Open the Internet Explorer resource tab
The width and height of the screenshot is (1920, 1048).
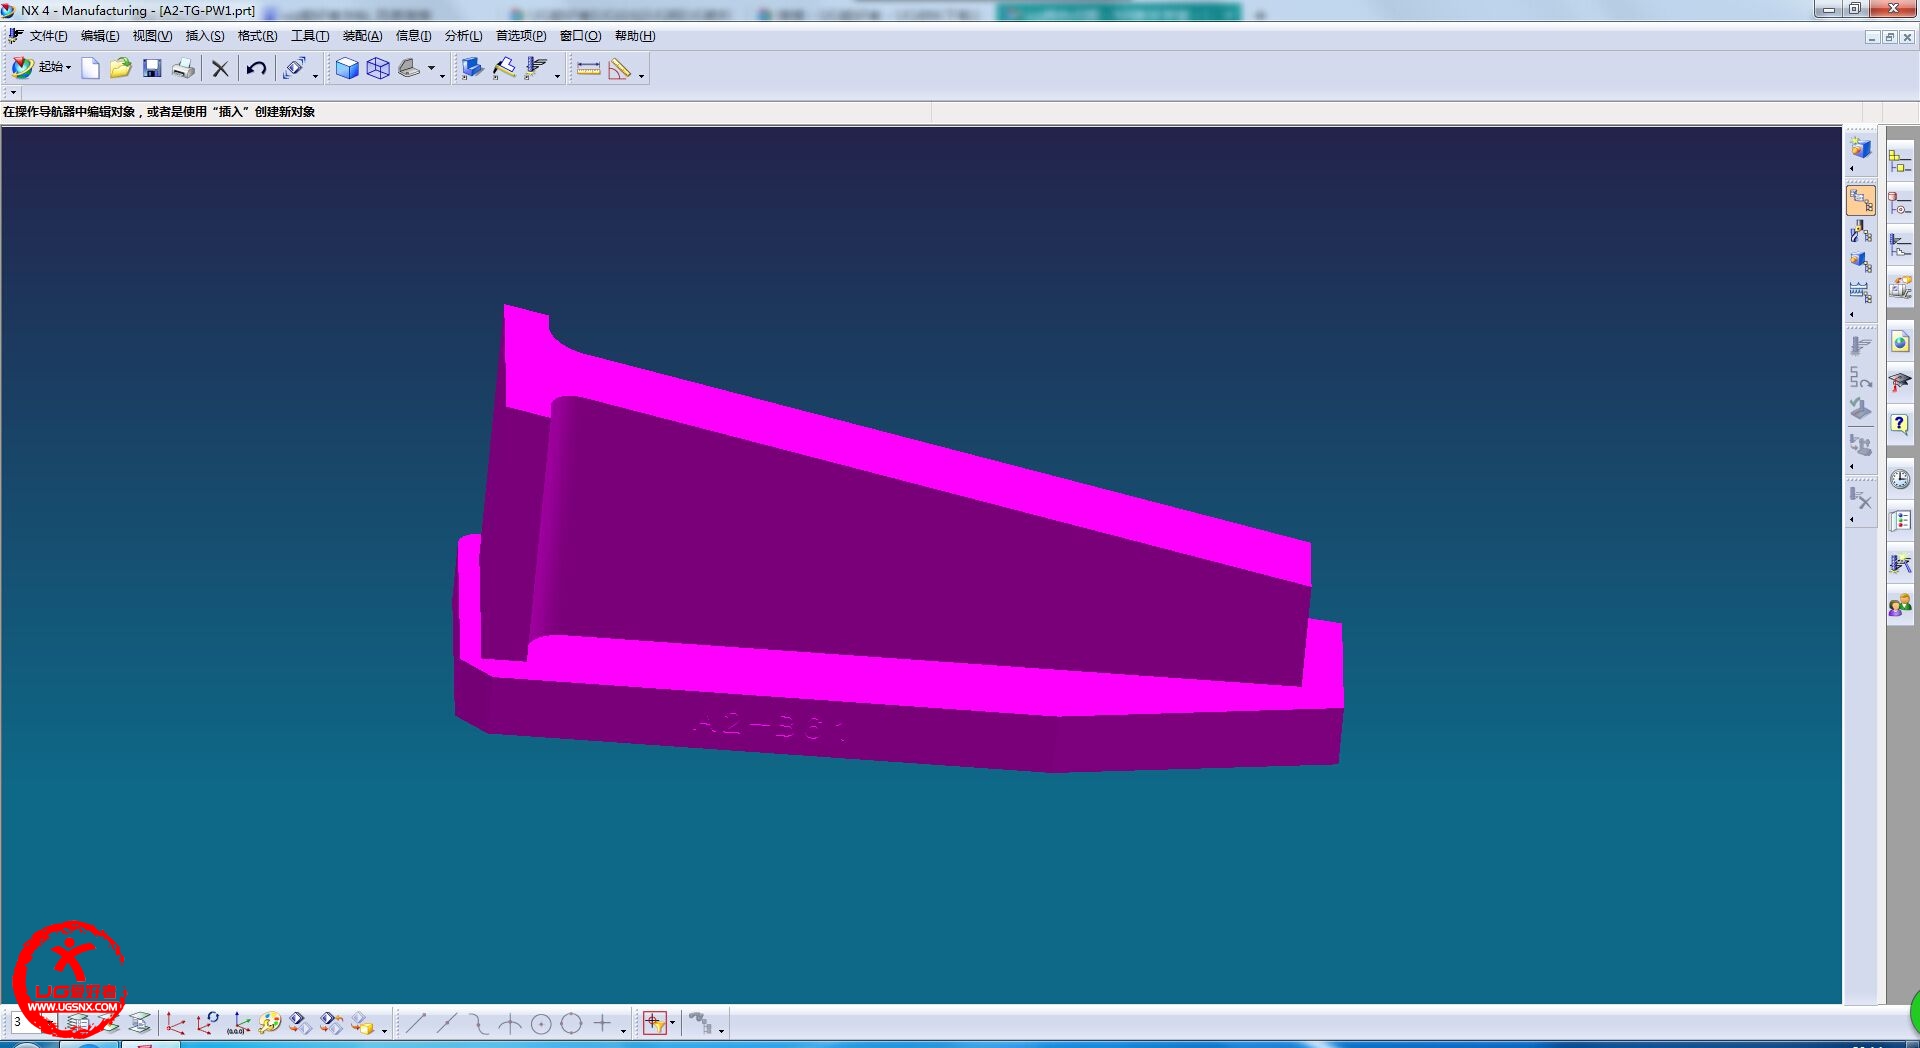(1900, 343)
